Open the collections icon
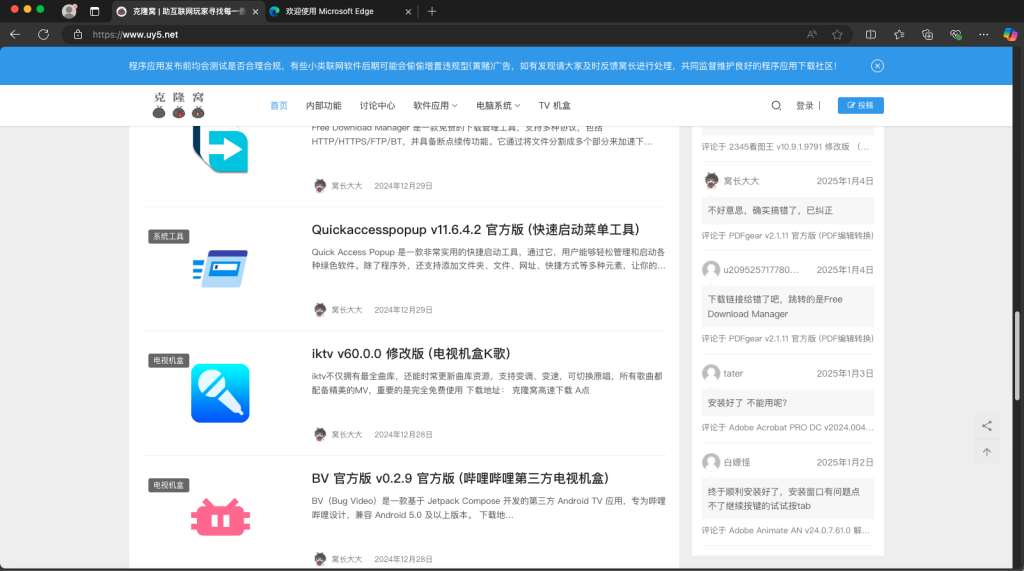This screenshot has height=571, width=1024. coord(927,35)
